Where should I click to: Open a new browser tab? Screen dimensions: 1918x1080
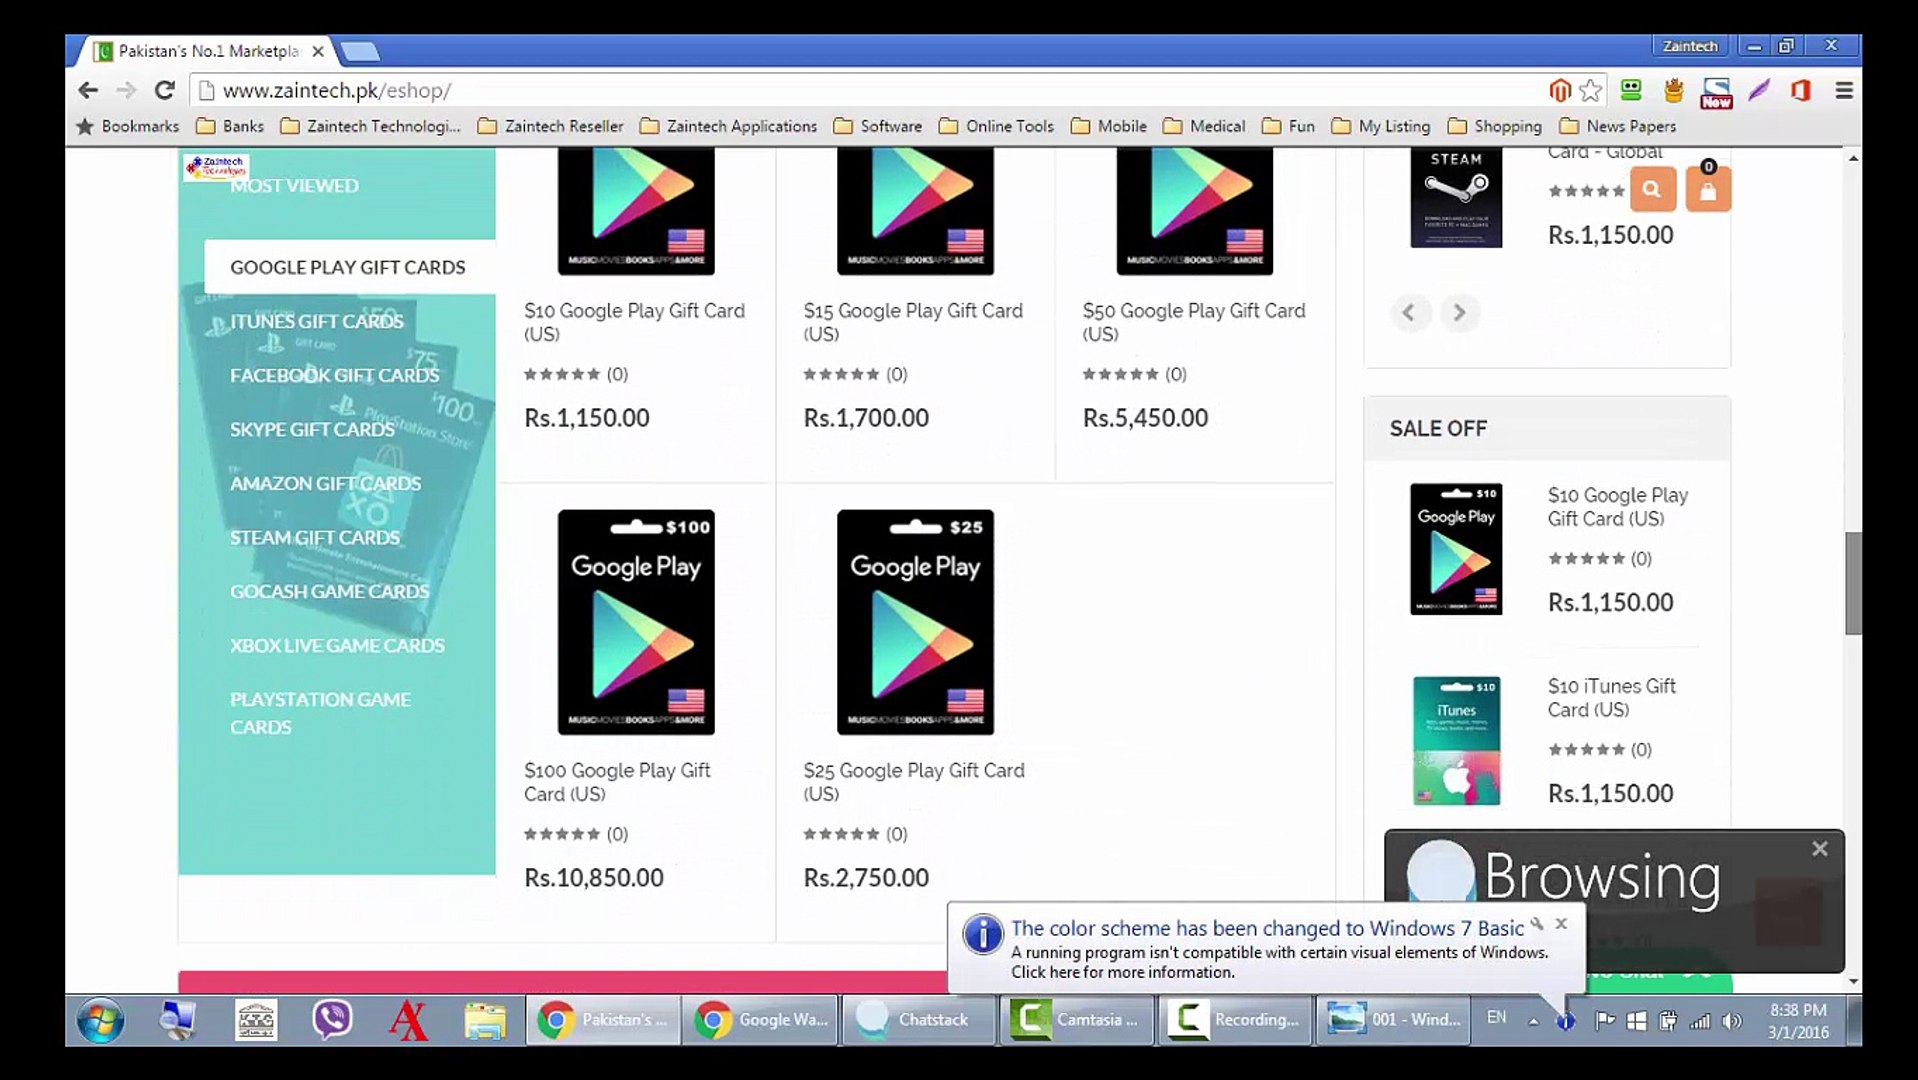(x=360, y=51)
